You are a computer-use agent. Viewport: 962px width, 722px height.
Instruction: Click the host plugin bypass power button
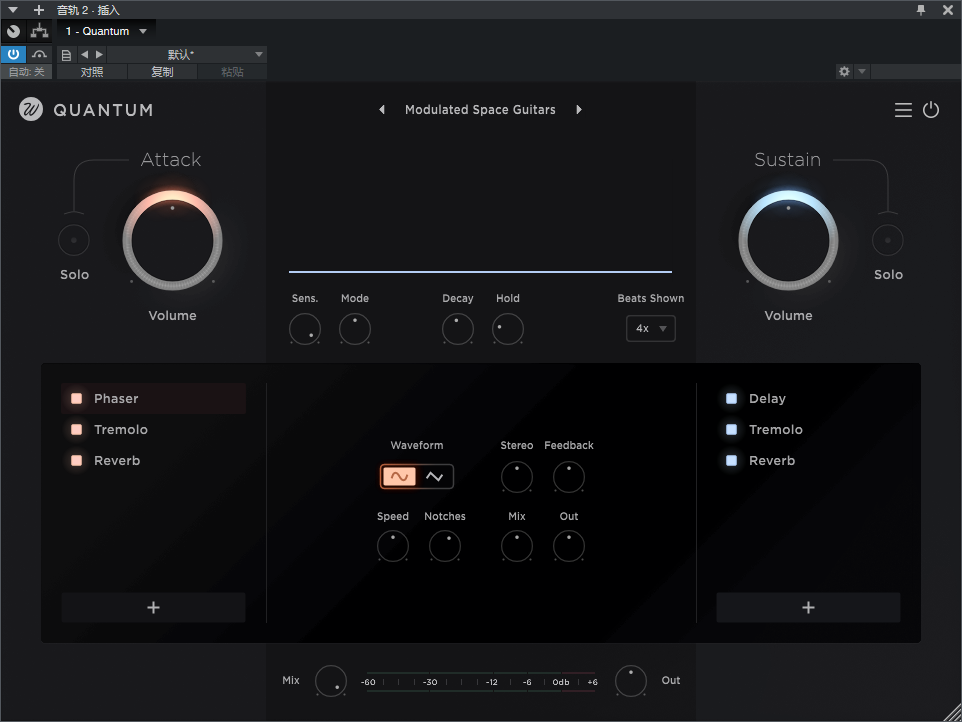(x=13, y=54)
